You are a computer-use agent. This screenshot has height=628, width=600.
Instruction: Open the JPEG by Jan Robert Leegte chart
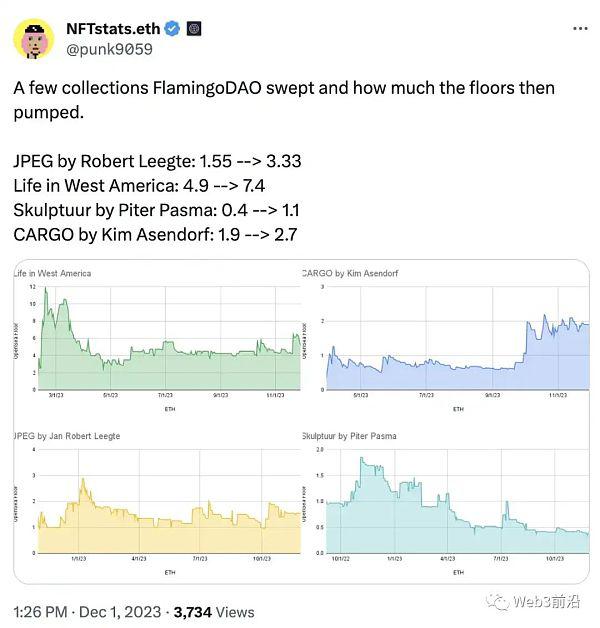(x=158, y=504)
